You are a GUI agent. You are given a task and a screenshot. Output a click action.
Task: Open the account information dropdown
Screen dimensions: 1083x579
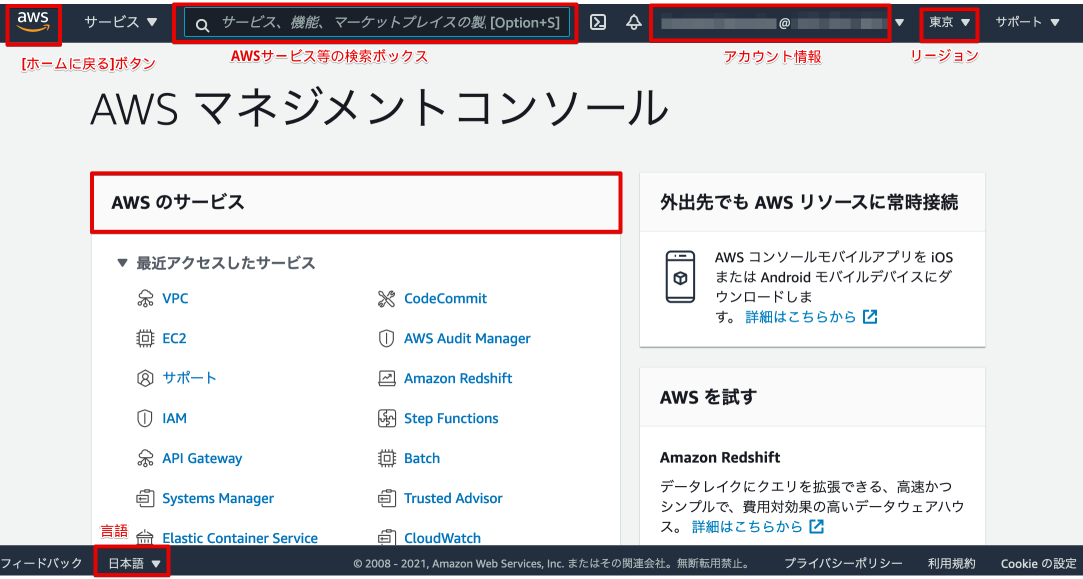[782, 23]
